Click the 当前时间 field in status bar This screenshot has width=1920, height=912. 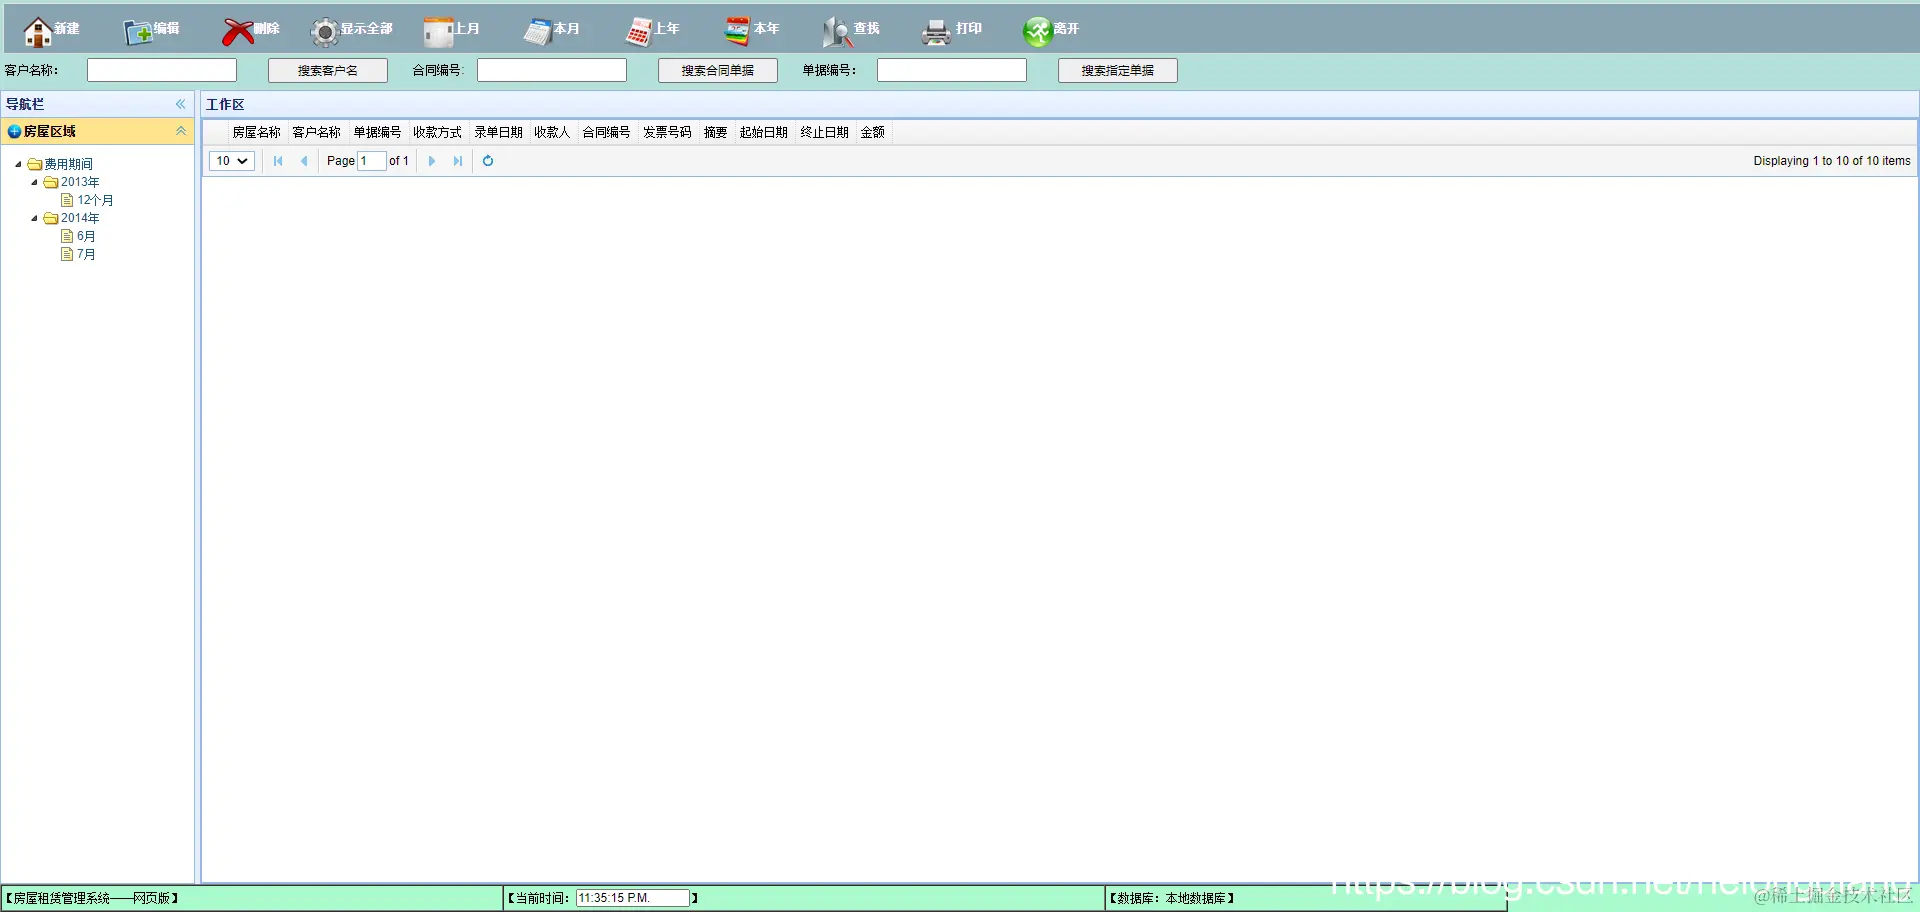tap(633, 898)
